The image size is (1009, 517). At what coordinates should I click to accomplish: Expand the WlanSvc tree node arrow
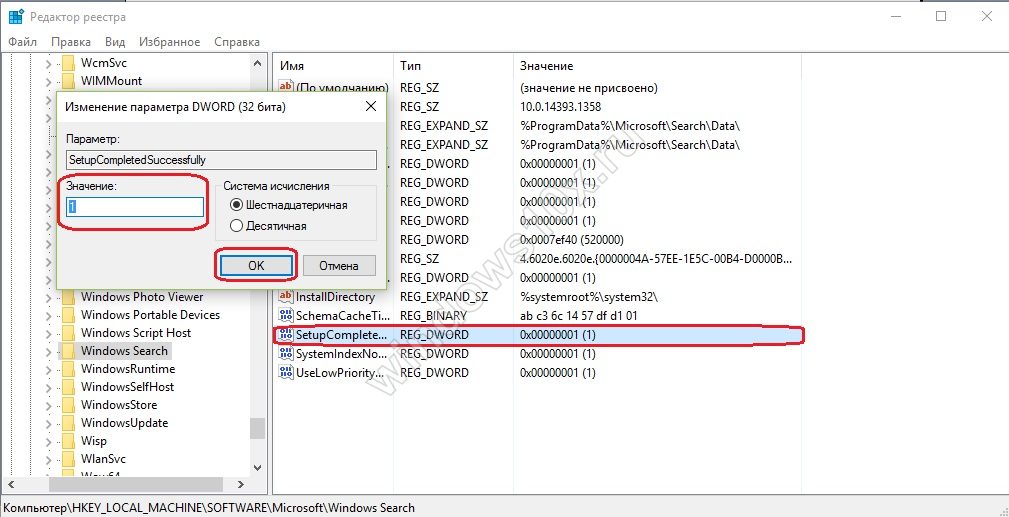point(47,459)
